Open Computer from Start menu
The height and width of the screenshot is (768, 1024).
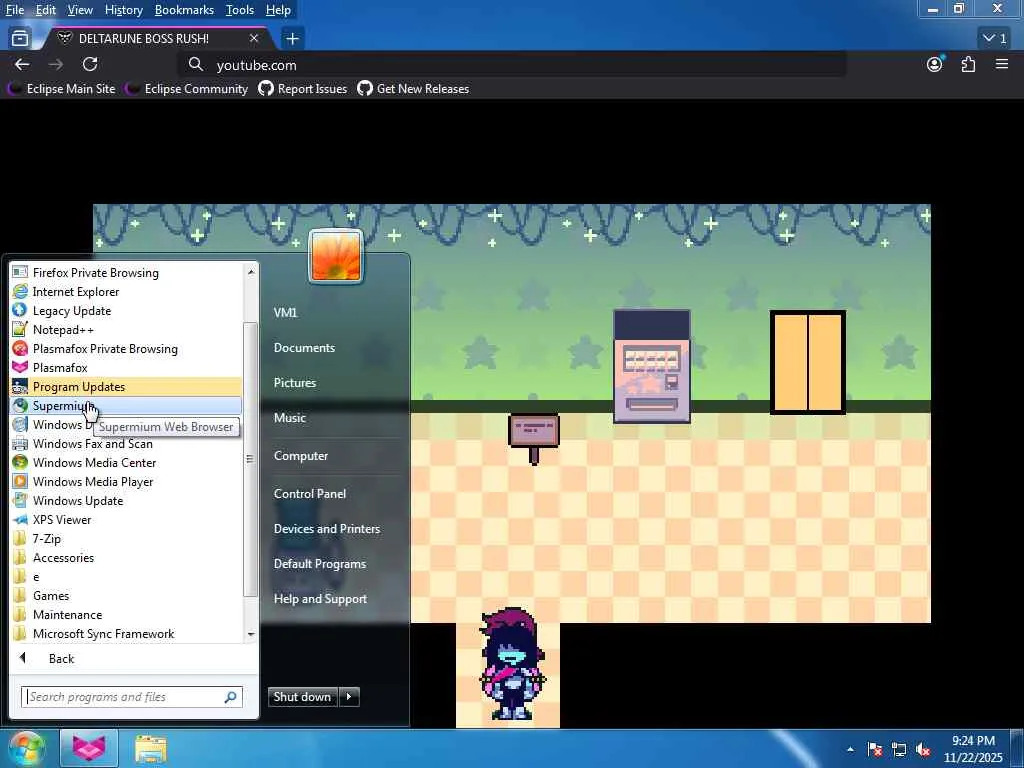(300, 456)
